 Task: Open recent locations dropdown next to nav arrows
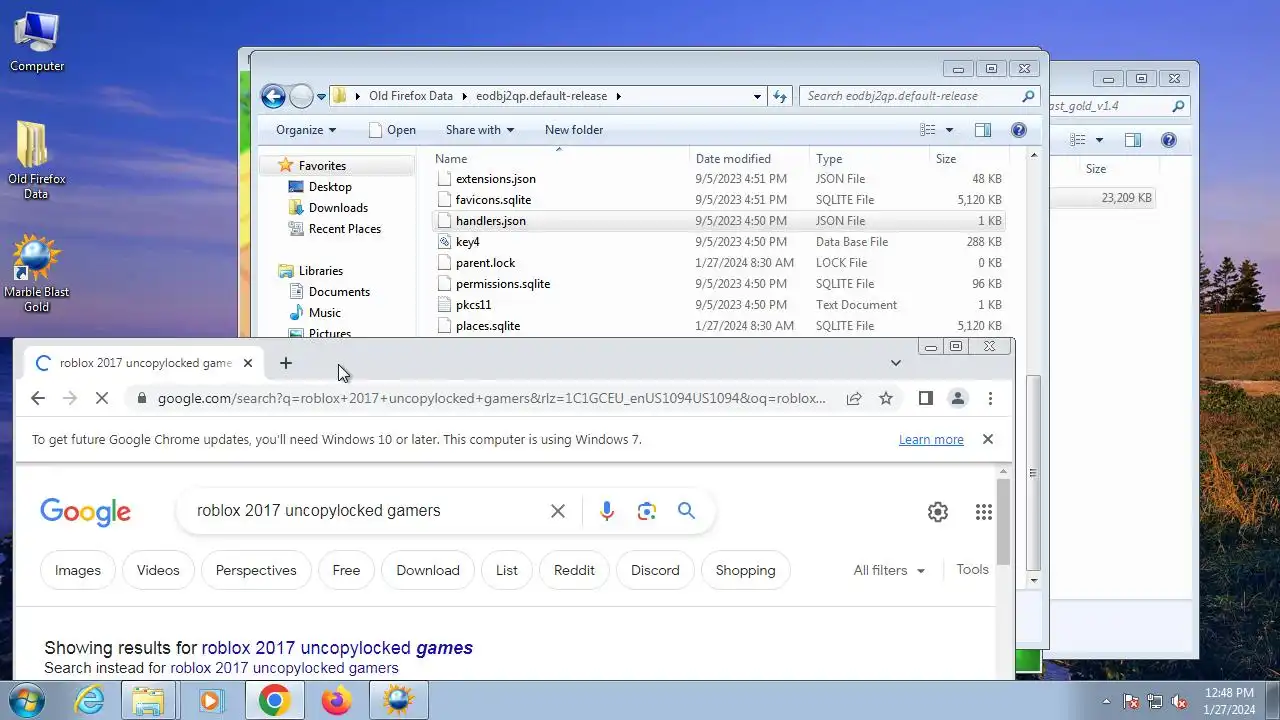321,97
